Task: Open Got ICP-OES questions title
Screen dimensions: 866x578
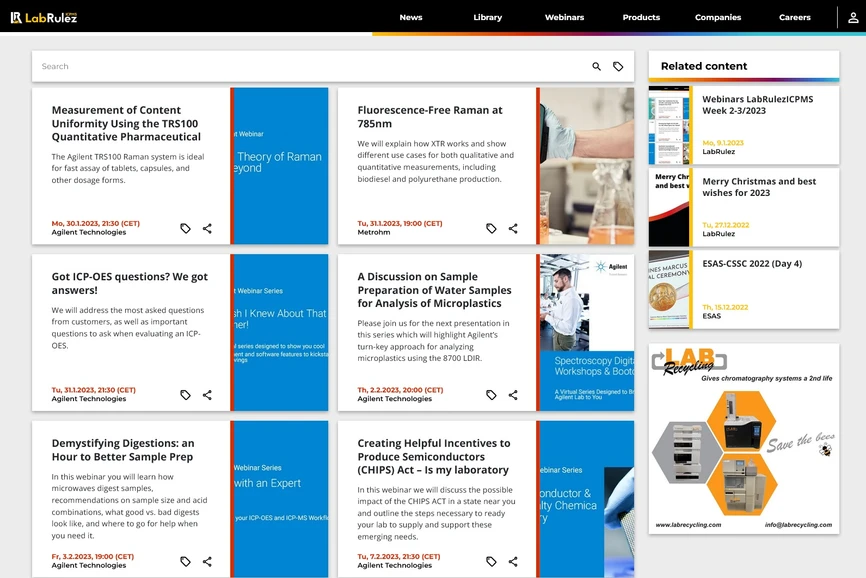Action: [130, 283]
